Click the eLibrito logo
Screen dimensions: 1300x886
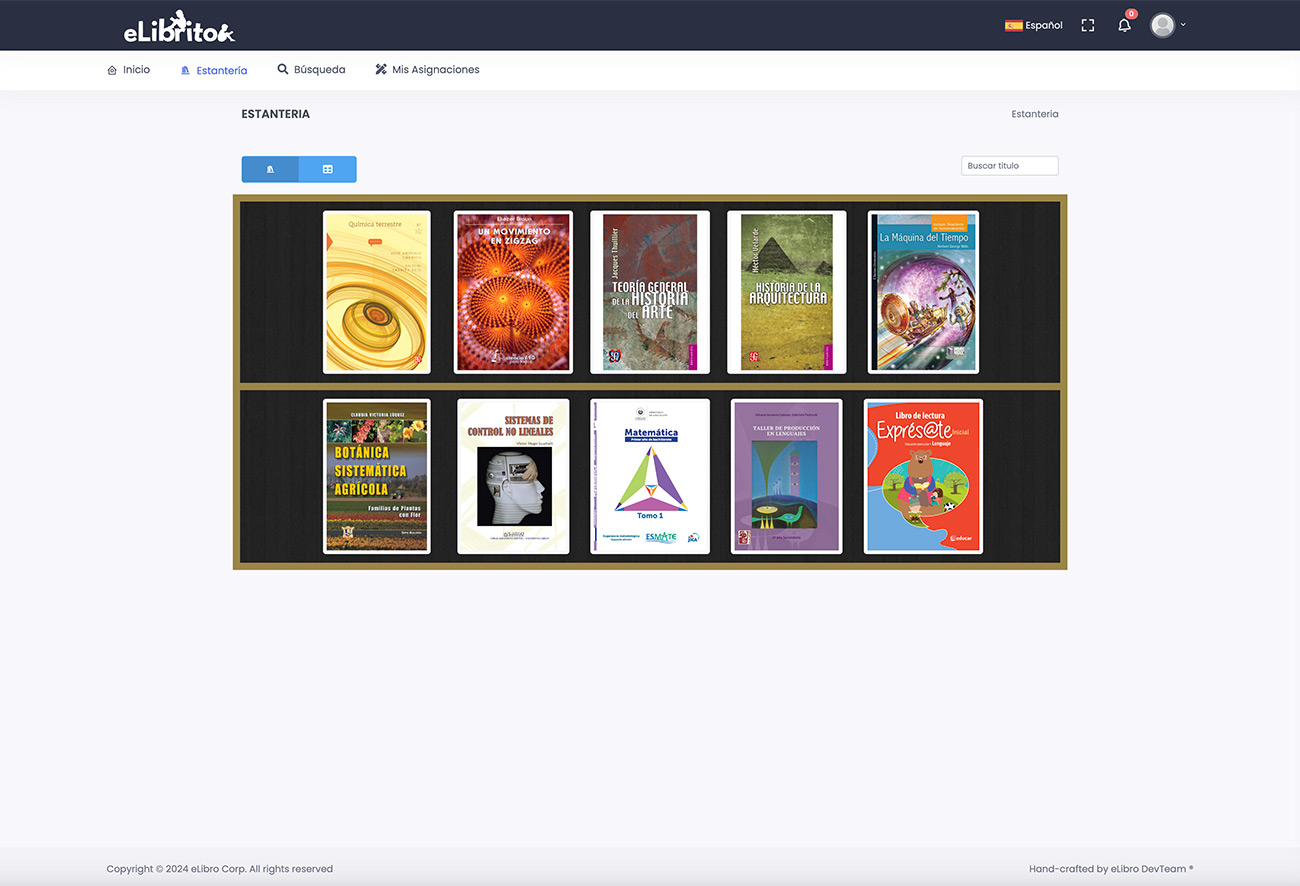pos(179,27)
